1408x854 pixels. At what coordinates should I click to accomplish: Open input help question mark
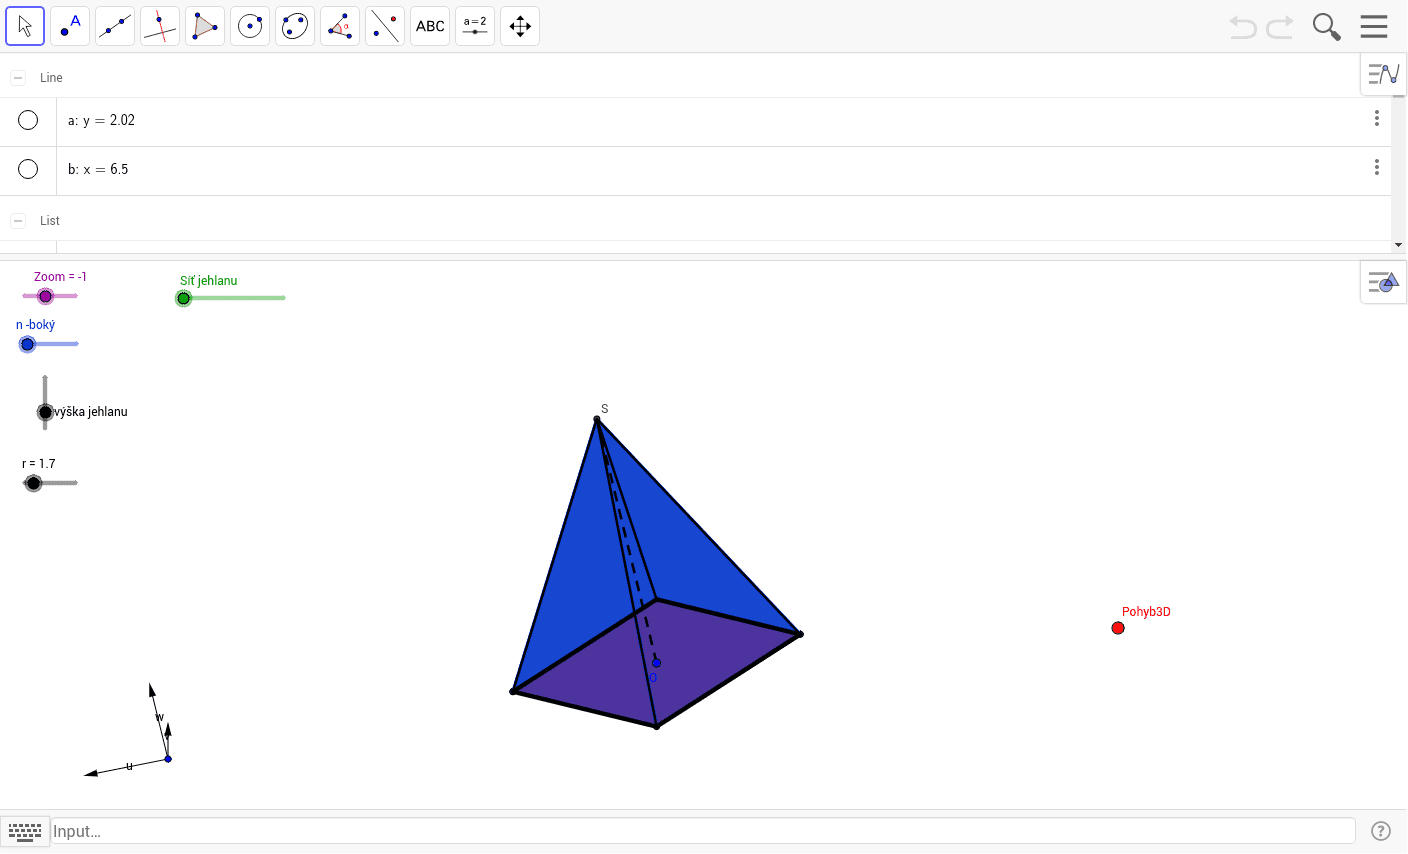(x=1381, y=831)
